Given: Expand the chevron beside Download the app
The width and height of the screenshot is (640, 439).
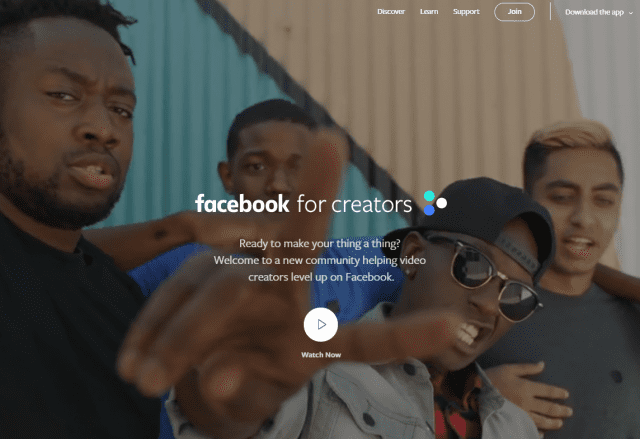Looking at the screenshot, I should pyautogui.click(x=631, y=13).
